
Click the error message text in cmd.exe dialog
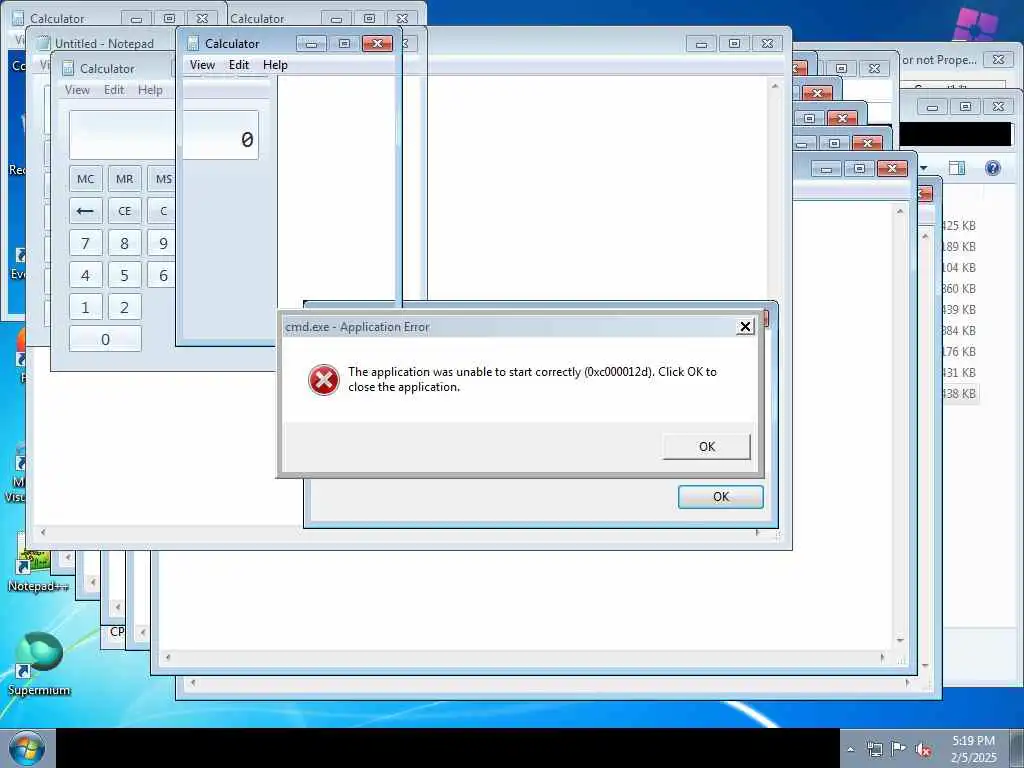(x=532, y=379)
